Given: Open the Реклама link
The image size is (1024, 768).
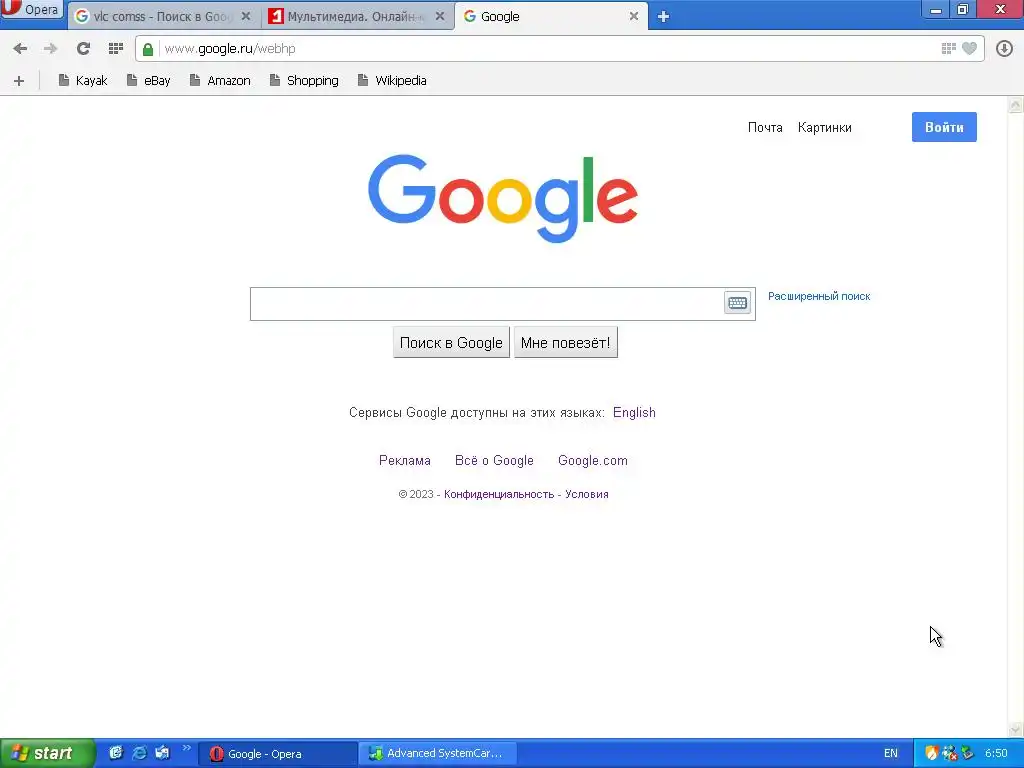Looking at the screenshot, I should point(405,460).
